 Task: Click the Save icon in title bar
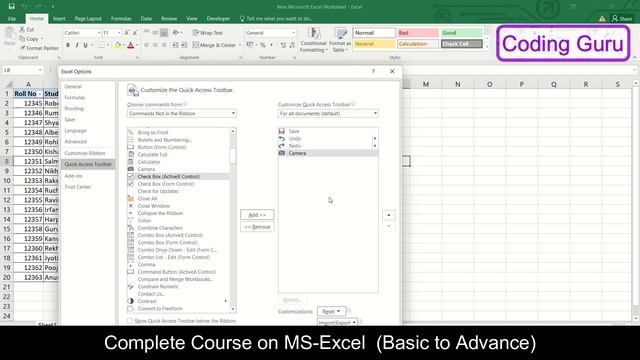[11, 7]
